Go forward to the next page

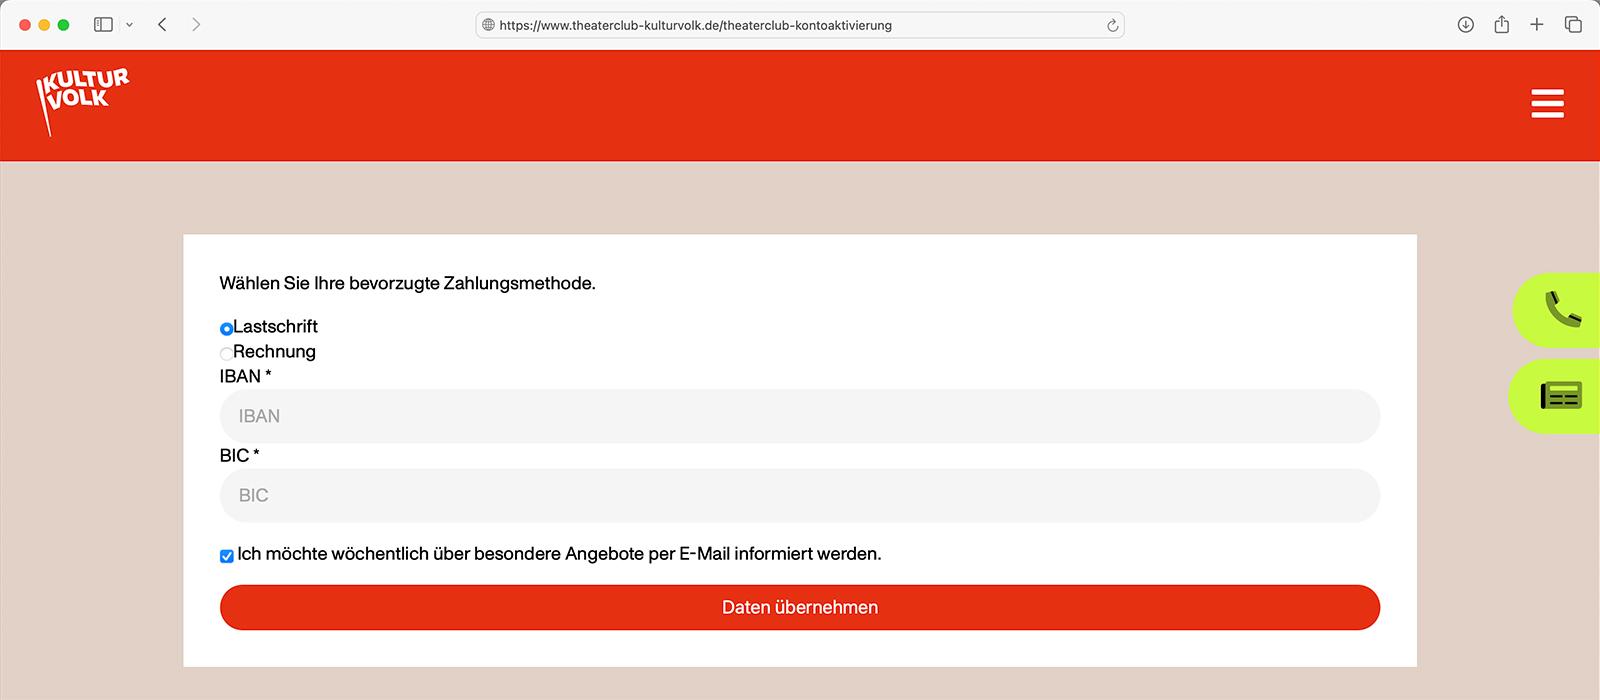click(x=196, y=25)
